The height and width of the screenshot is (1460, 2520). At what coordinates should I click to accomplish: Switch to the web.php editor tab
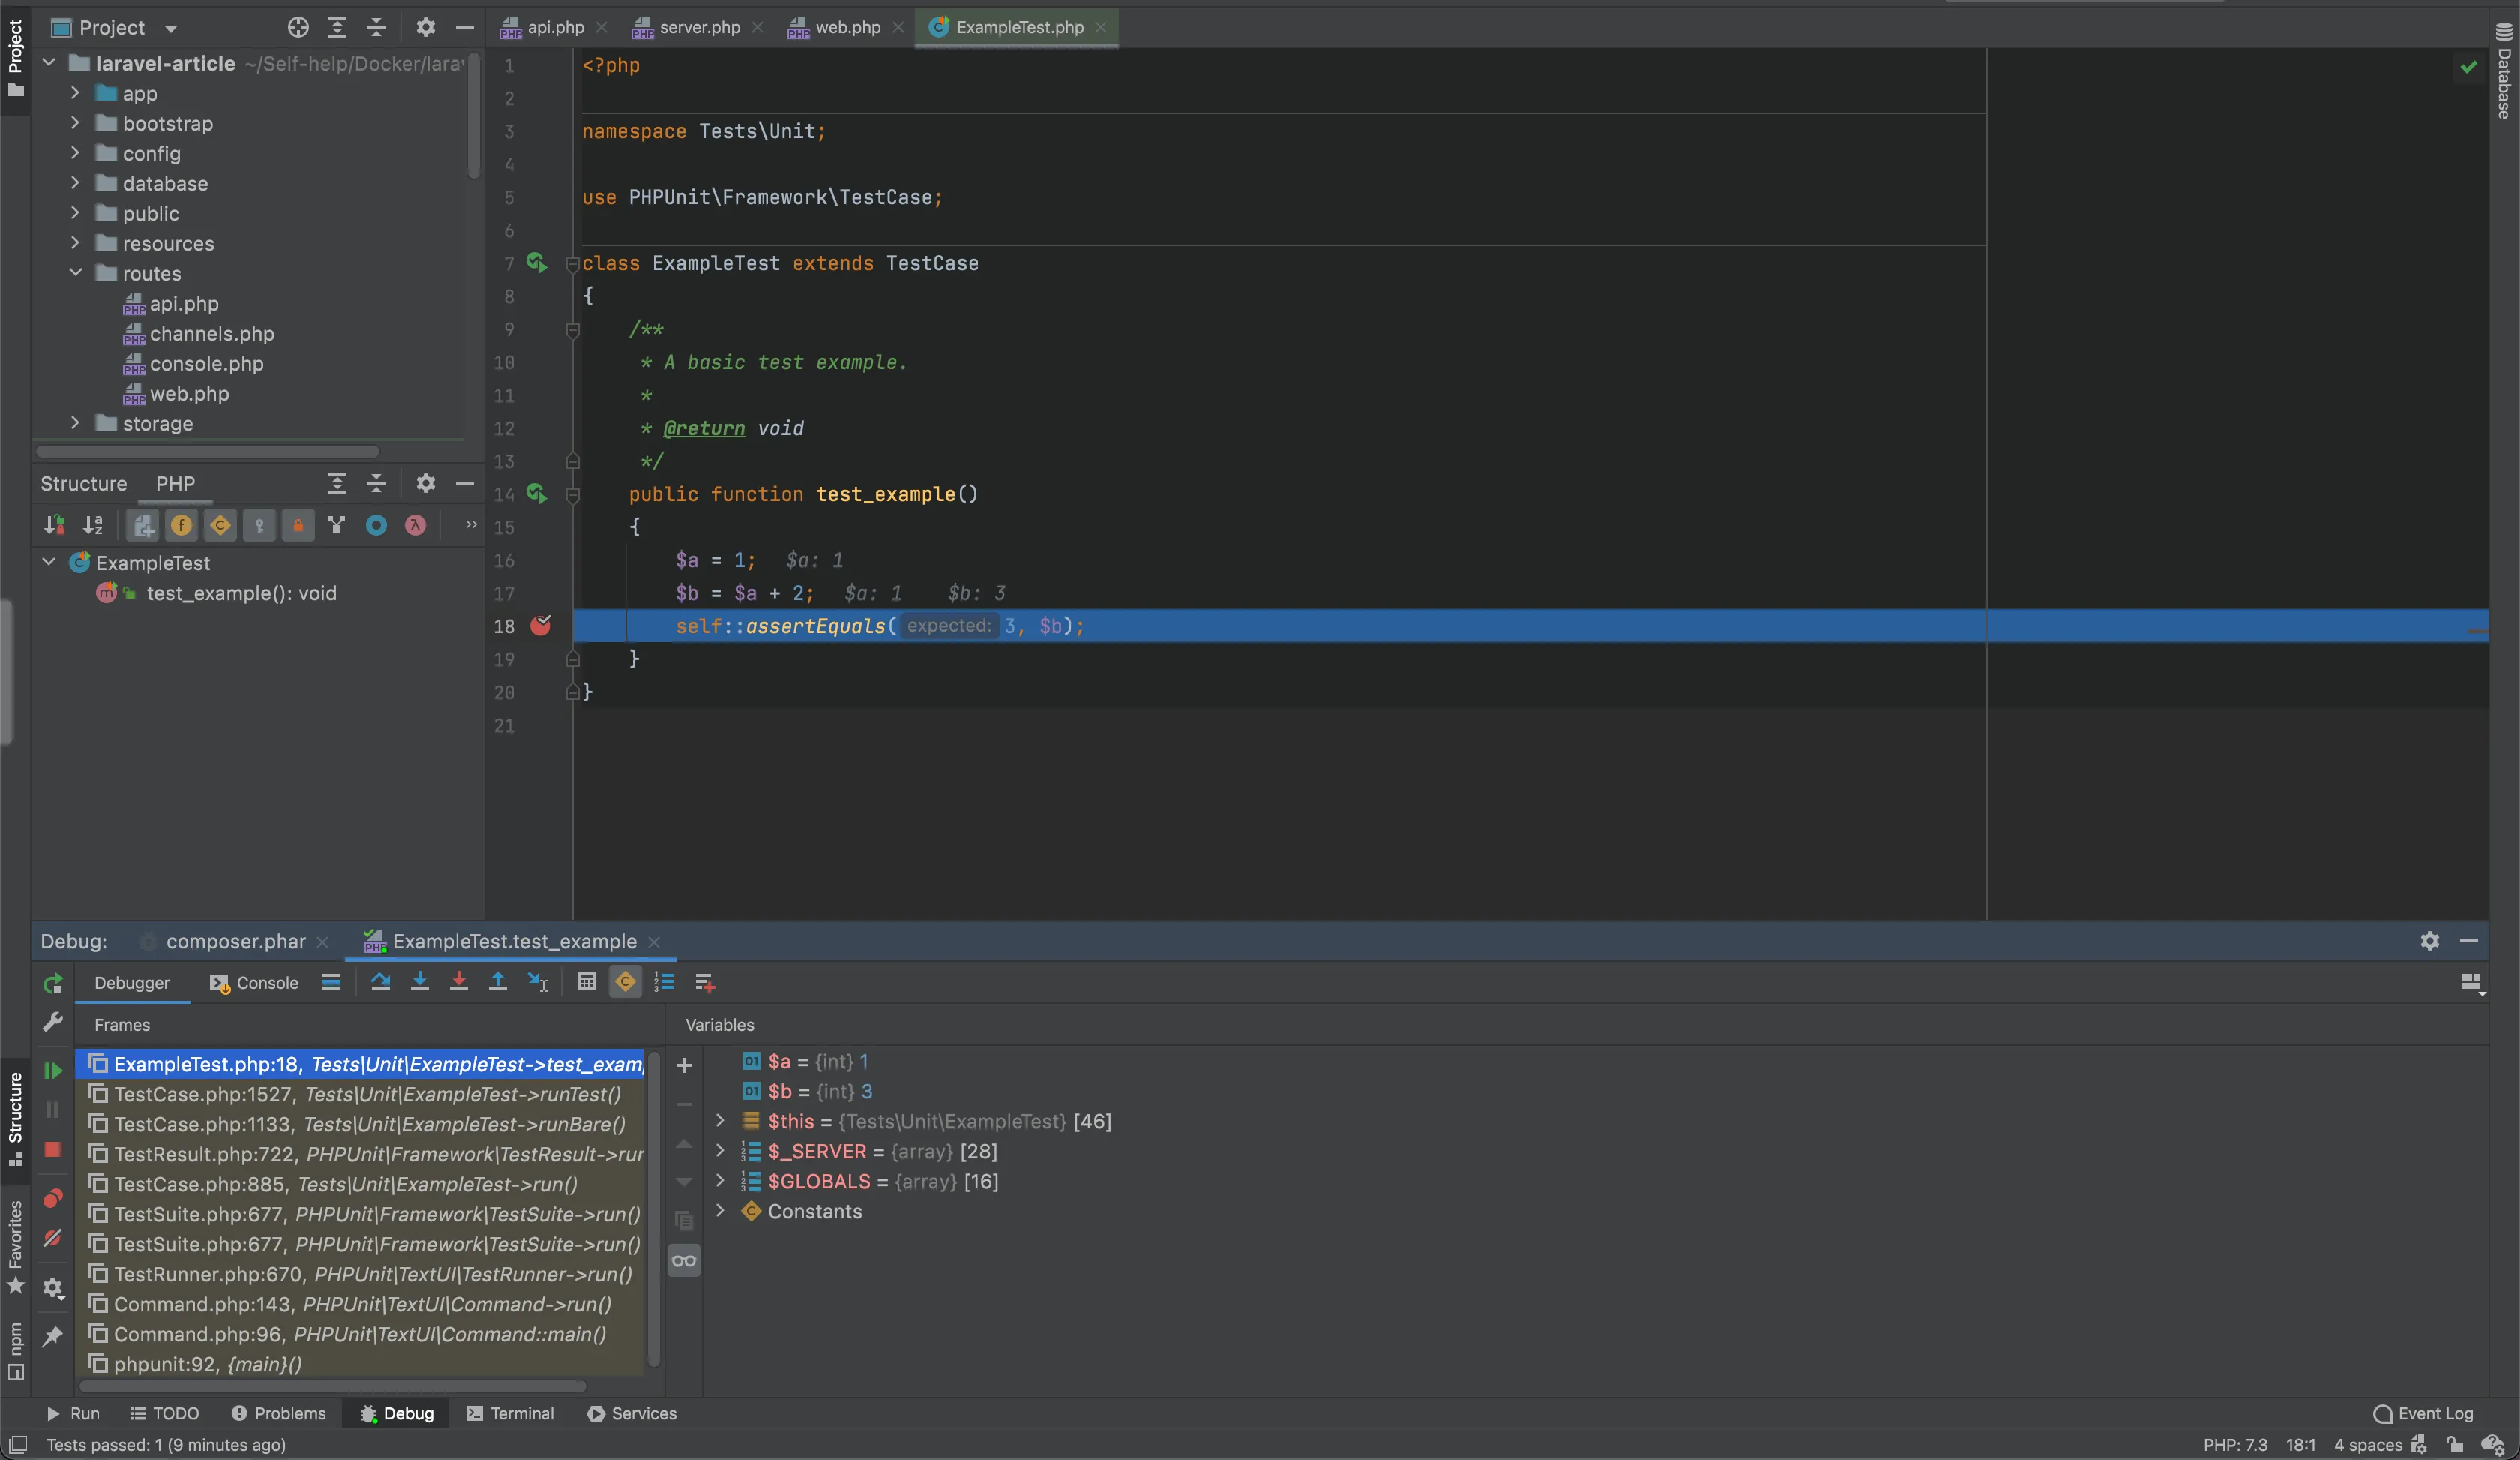[x=847, y=27]
